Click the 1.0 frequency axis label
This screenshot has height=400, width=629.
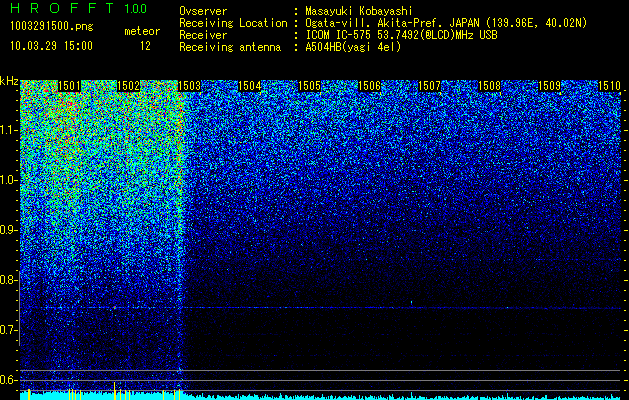tap(8, 180)
